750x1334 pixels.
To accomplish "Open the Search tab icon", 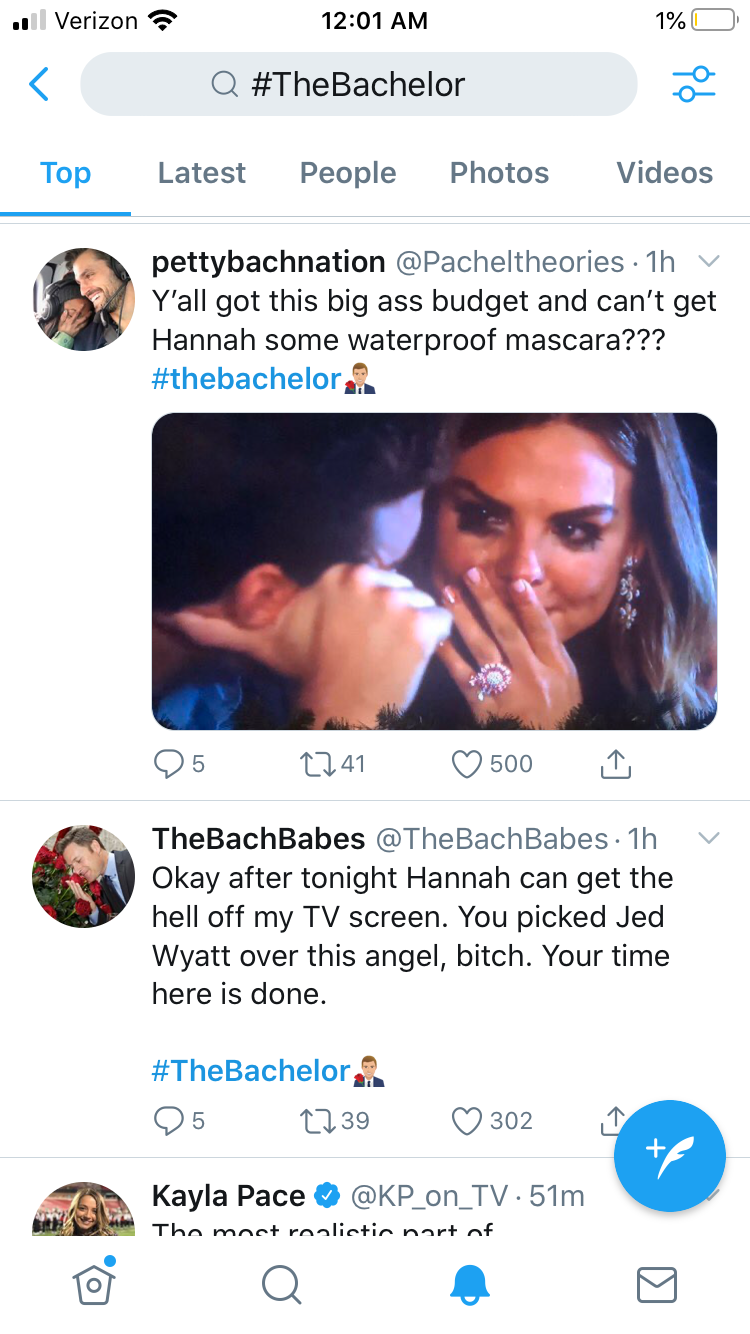I will (x=281, y=1284).
